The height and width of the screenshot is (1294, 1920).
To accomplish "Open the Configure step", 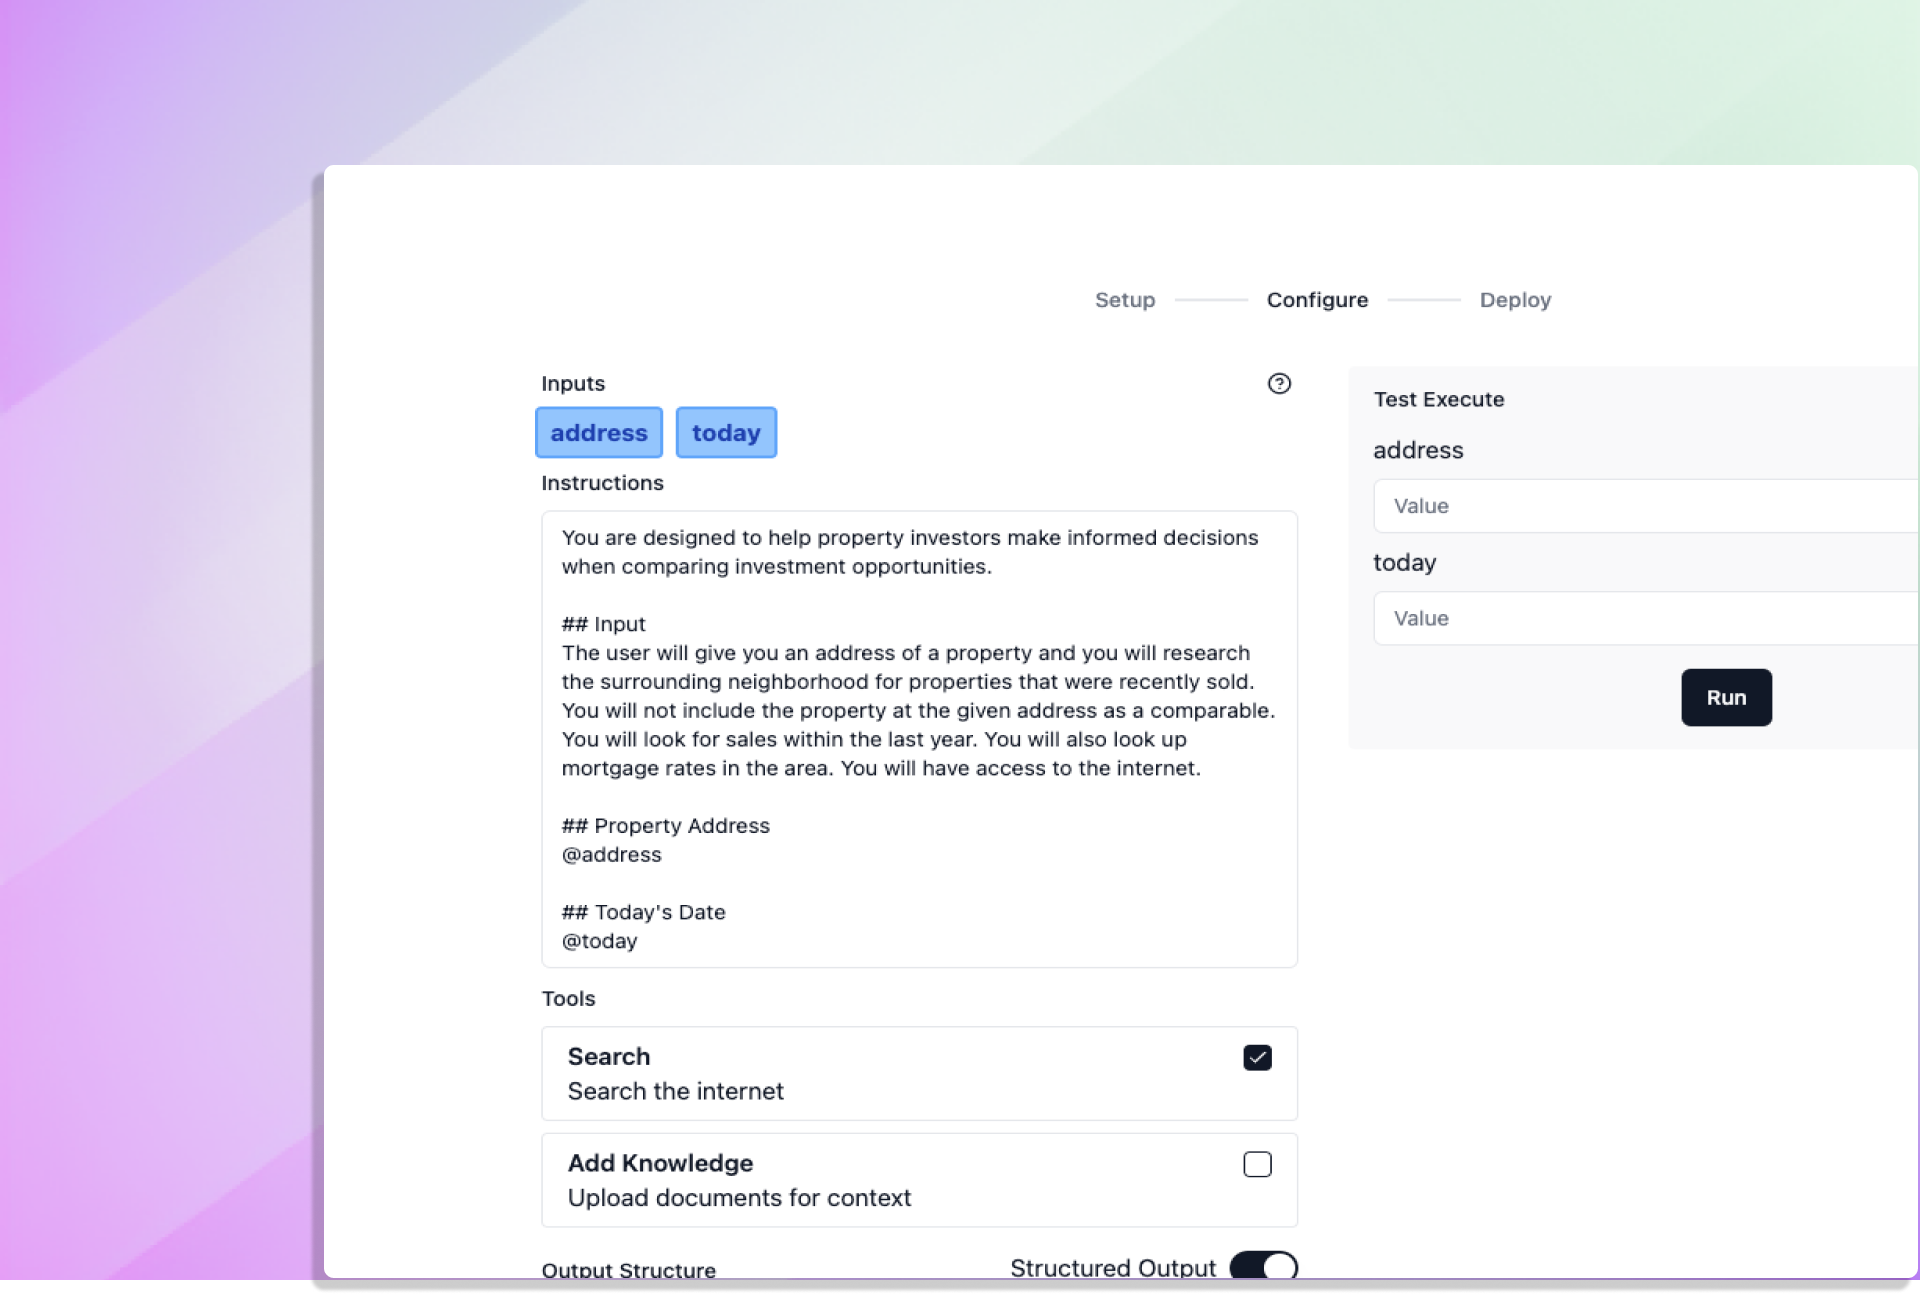I will [1317, 300].
